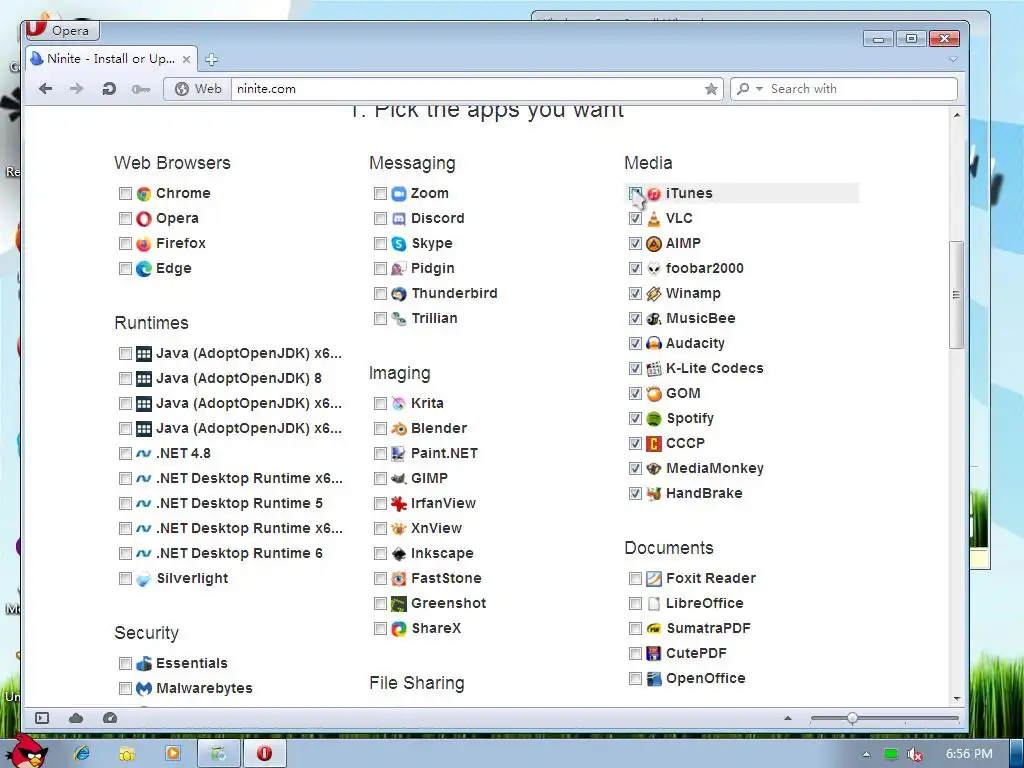The image size is (1024, 768).
Task: Click the ShareX app icon
Action: (398, 629)
